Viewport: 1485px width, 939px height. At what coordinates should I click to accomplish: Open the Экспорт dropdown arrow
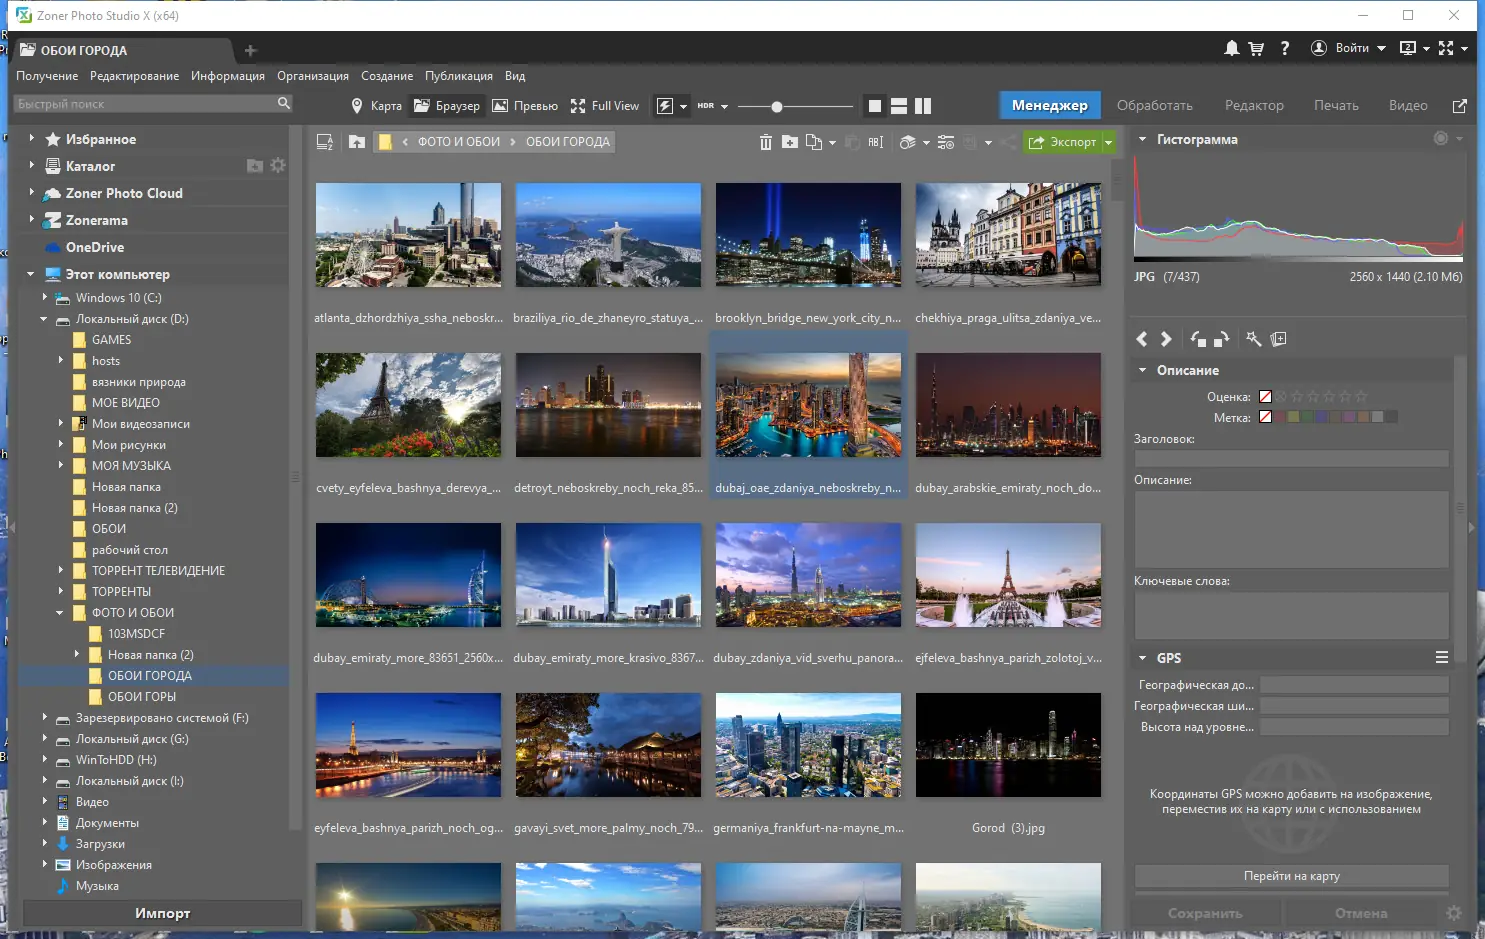1108,142
